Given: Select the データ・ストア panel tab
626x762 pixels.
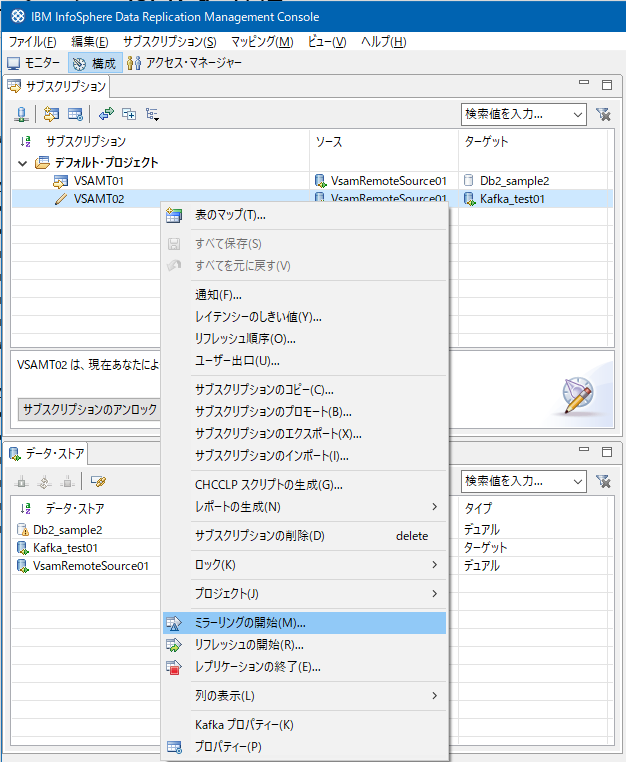Looking at the screenshot, I should tap(47, 454).
